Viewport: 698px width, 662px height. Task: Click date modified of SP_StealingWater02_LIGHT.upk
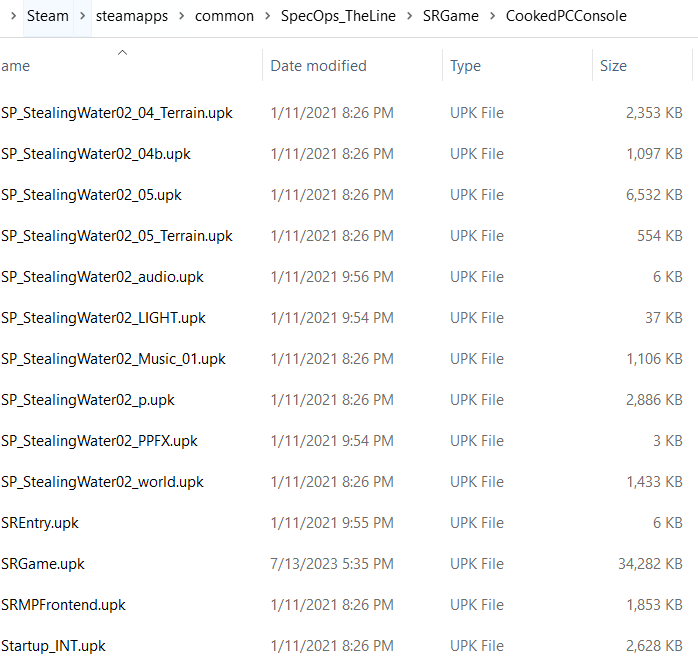pyautogui.click(x=332, y=318)
